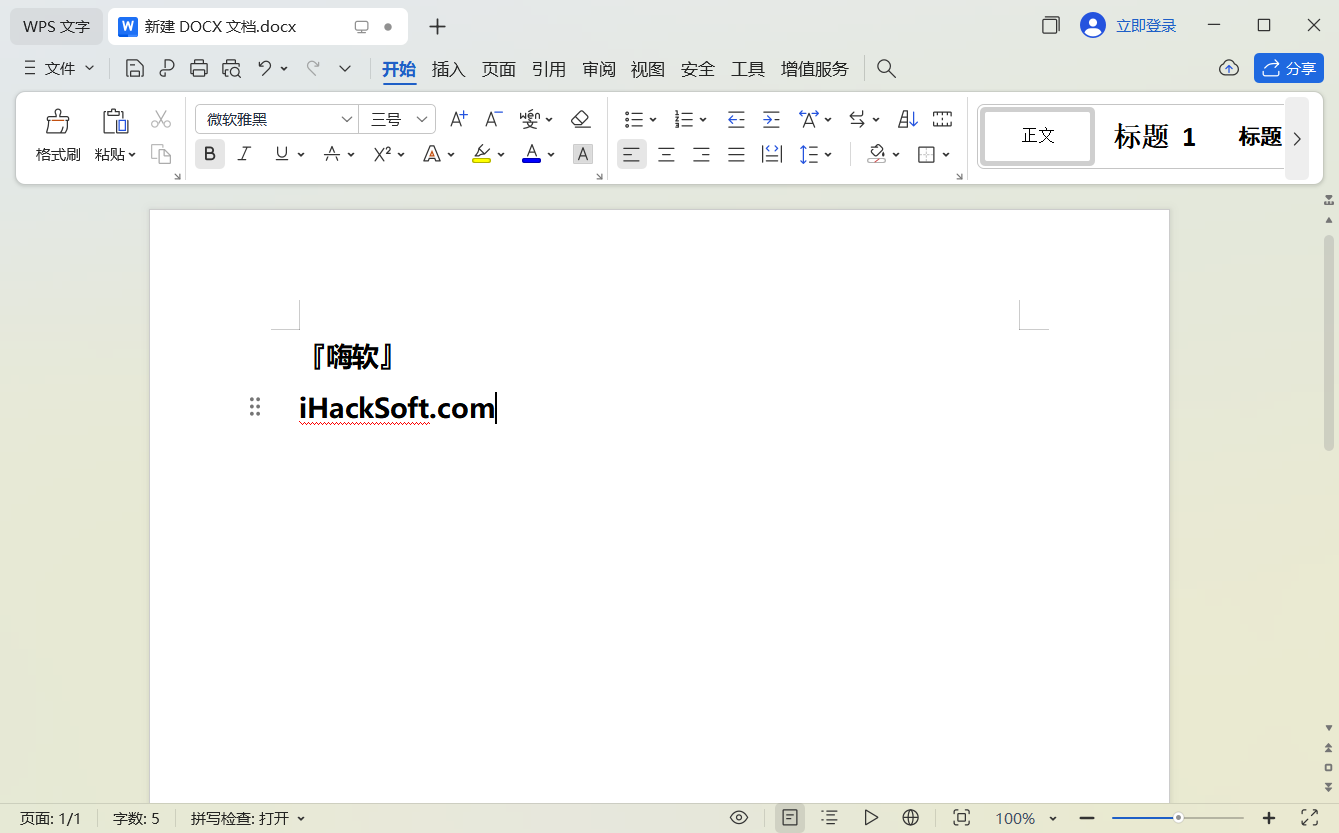Click the Paste (粘贴) clipboard icon
The height and width of the screenshot is (833, 1339).
click(x=116, y=122)
